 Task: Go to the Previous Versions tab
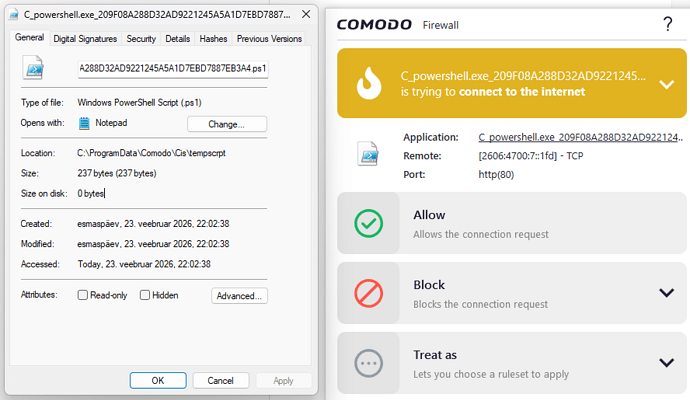point(268,39)
